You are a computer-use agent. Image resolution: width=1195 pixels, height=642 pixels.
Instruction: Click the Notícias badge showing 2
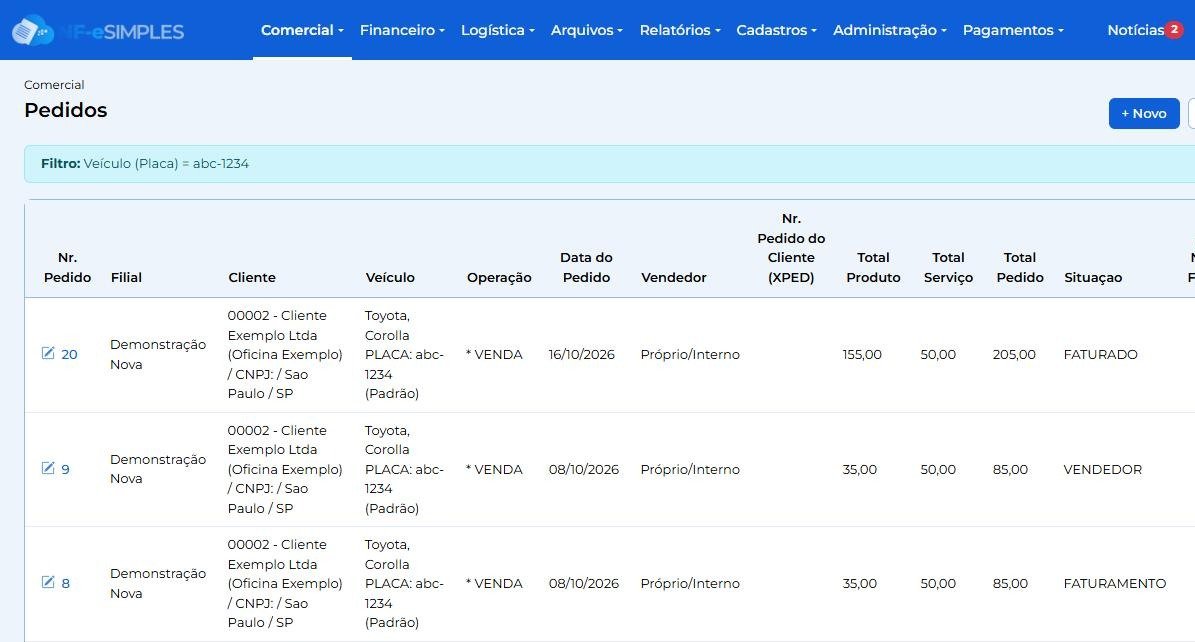click(x=1174, y=29)
